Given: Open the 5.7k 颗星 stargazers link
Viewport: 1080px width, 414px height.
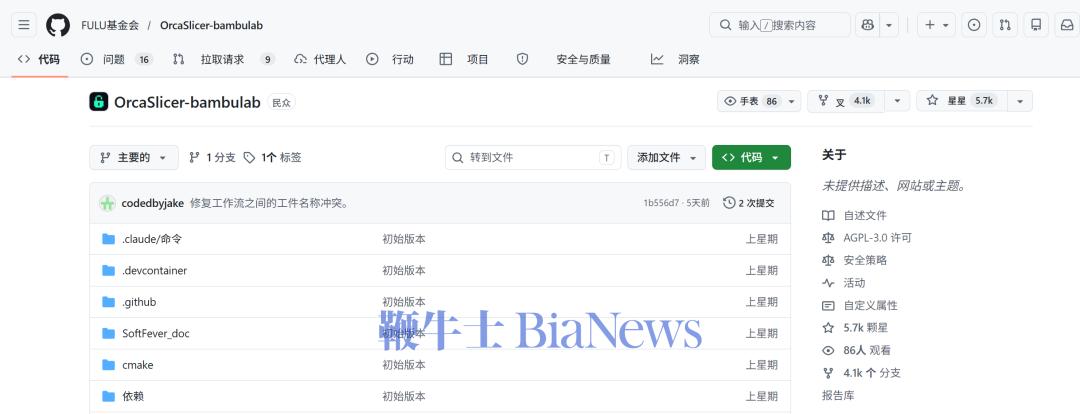Looking at the screenshot, I should point(867,328).
